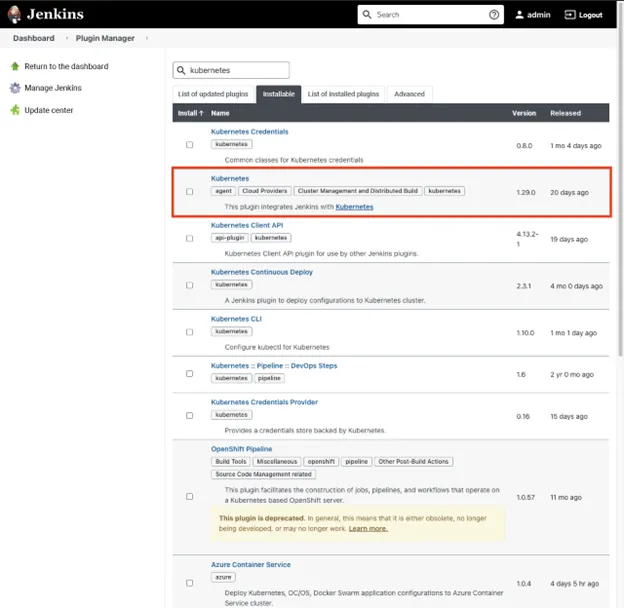The width and height of the screenshot is (624, 608).
Task: Click 'Cluster Management and Distributed Build' tag
Action: pyautogui.click(x=358, y=191)
